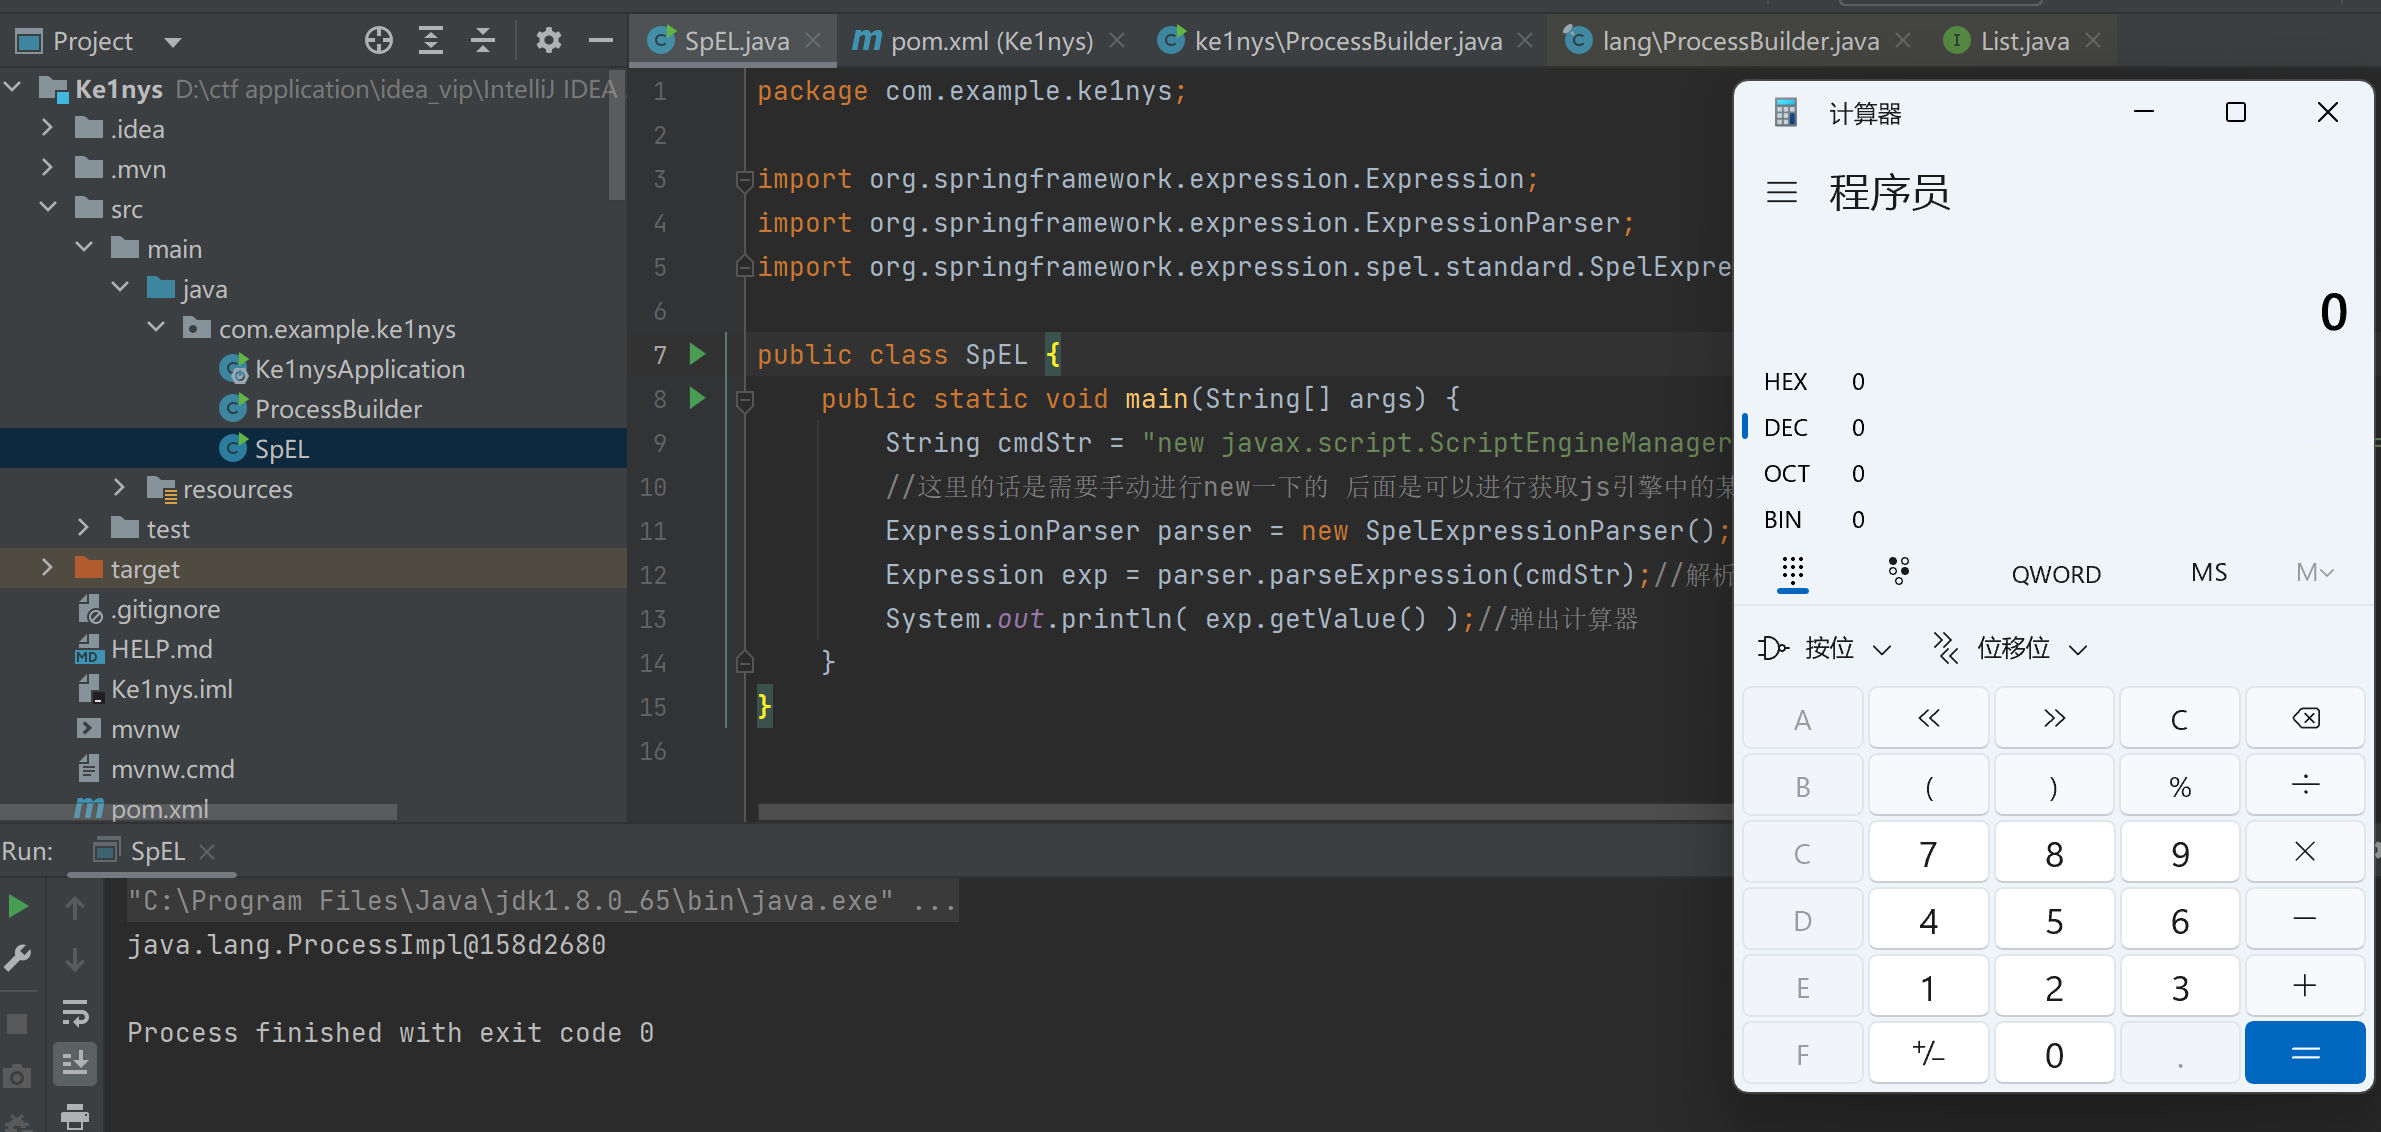Screen dimensions: 2381x1132
Task: Open calculator hamburger navigation menu
Action: coord(1781,192)
